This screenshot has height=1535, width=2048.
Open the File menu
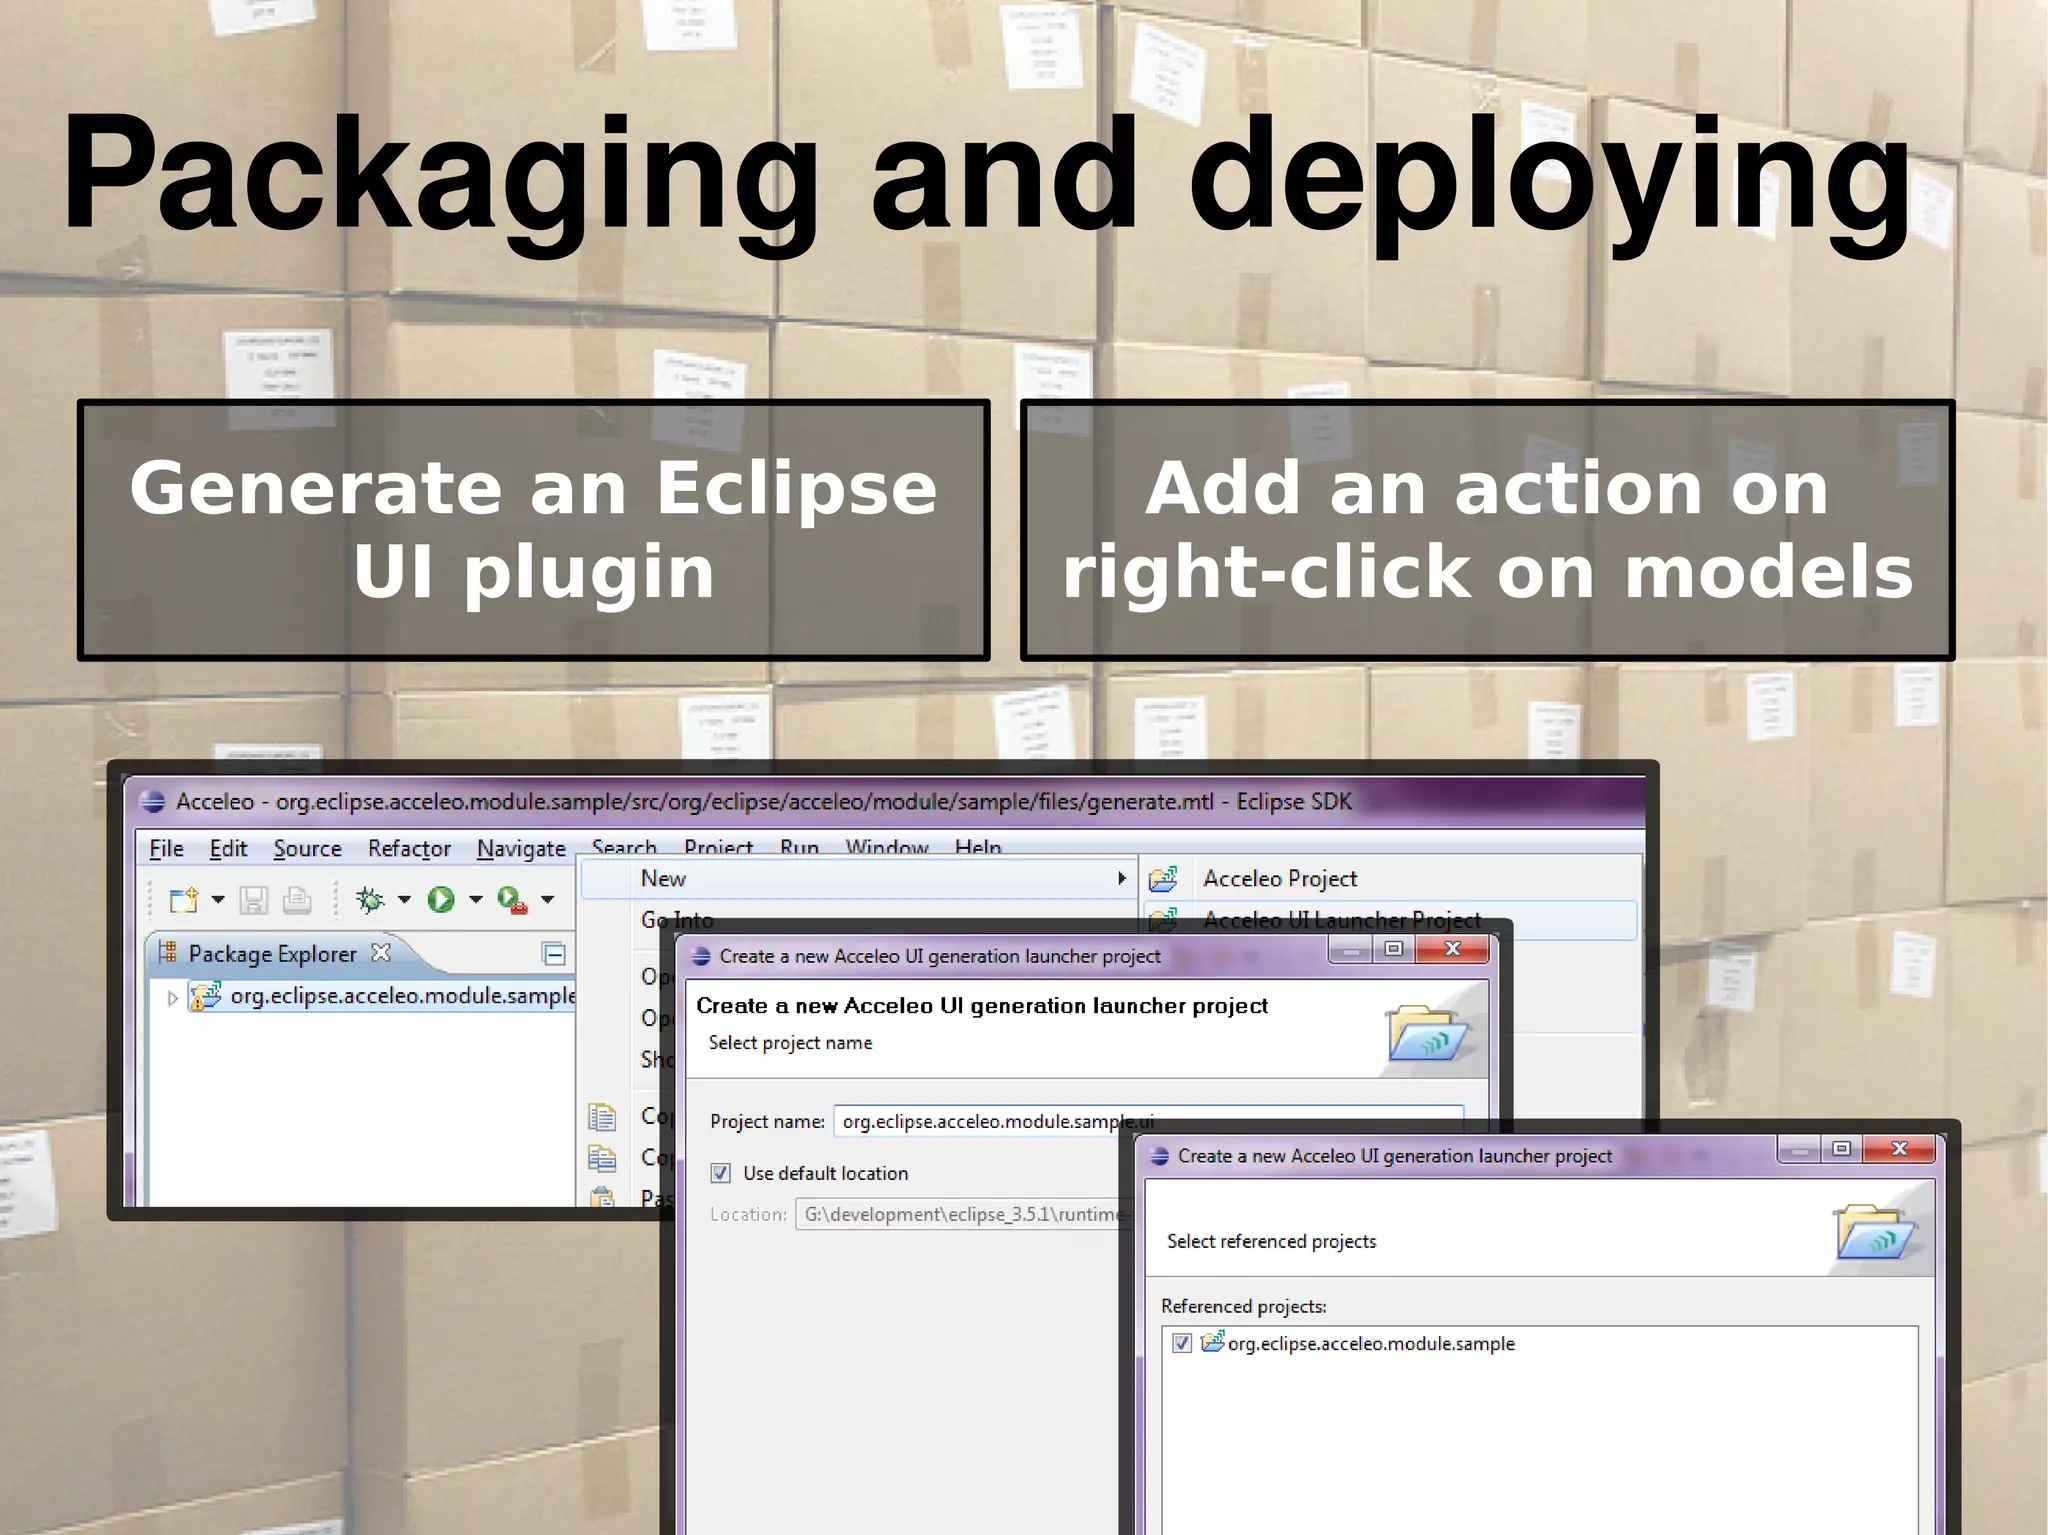[166, 849]
